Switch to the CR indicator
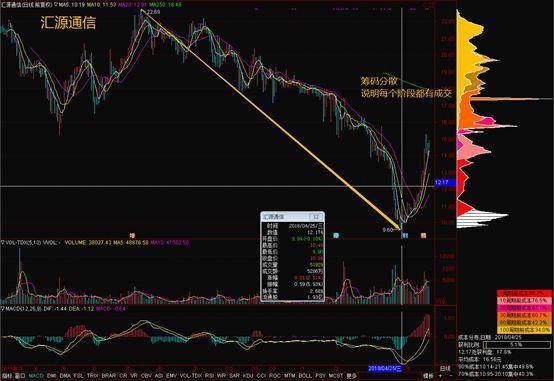Viewport: 554px width, 381px height. pyautogui.click(x=123, y=376)
